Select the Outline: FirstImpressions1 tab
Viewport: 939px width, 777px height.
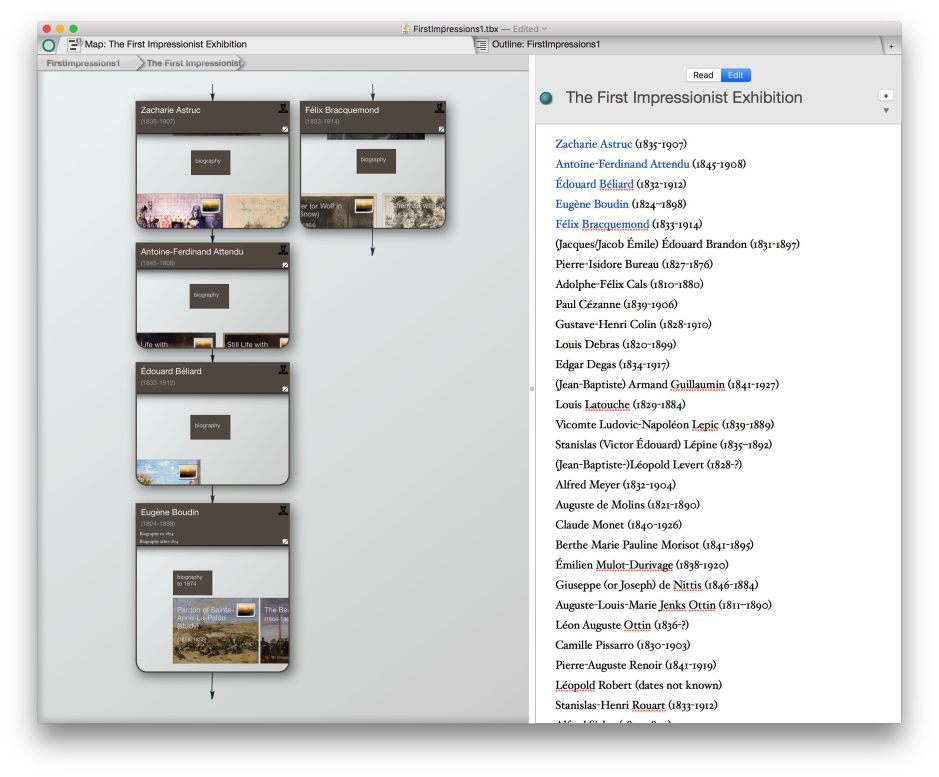[546, 45]
